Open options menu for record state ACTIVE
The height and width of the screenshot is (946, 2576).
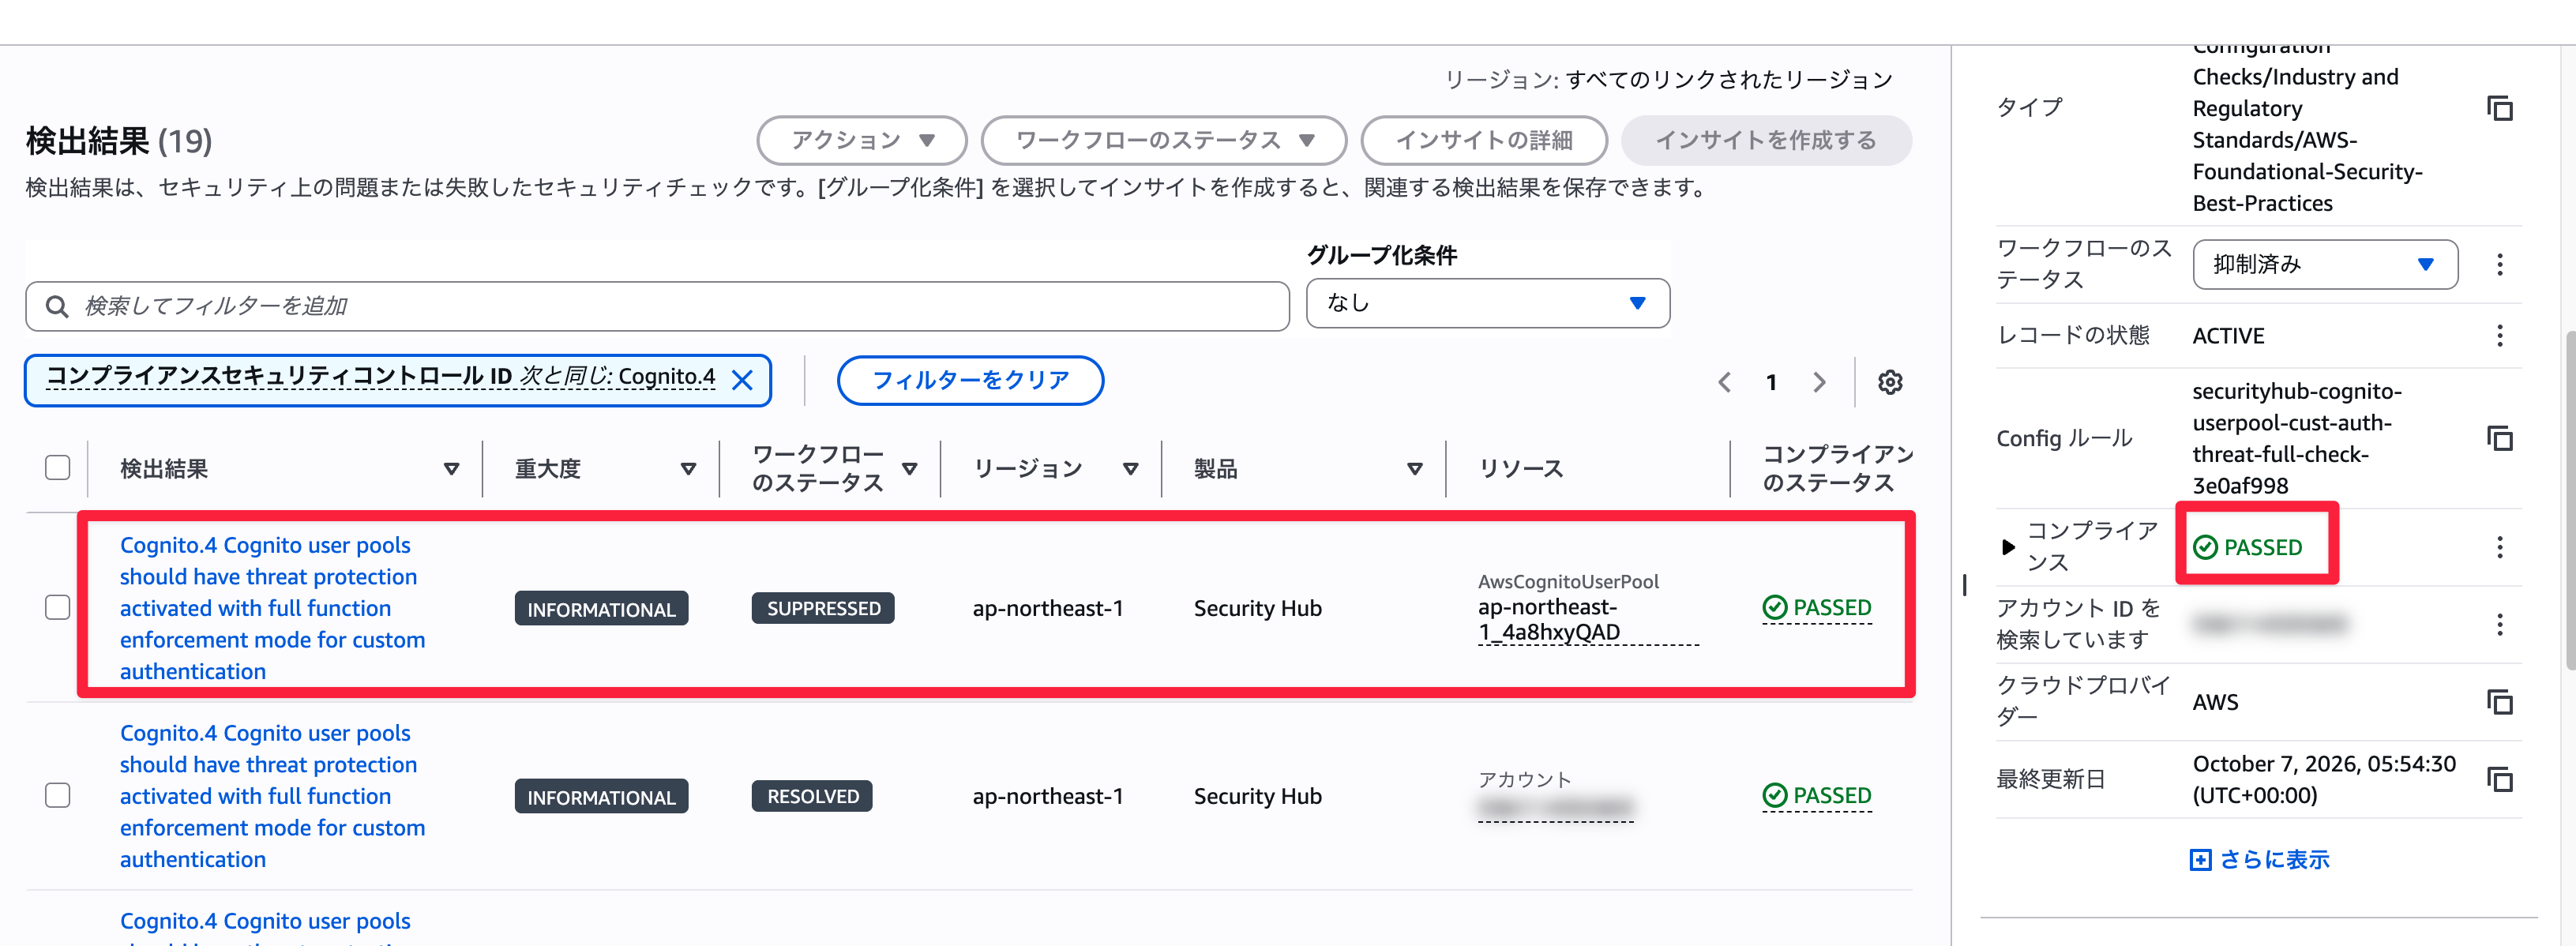pyautogui.click(x=2499, y=336)
